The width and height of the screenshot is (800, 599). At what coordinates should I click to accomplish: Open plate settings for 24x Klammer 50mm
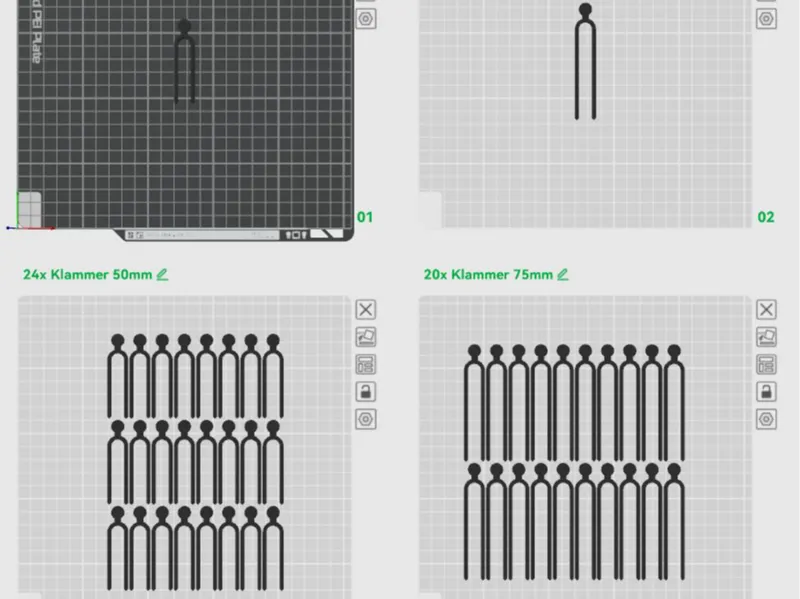tap(365, 419)
